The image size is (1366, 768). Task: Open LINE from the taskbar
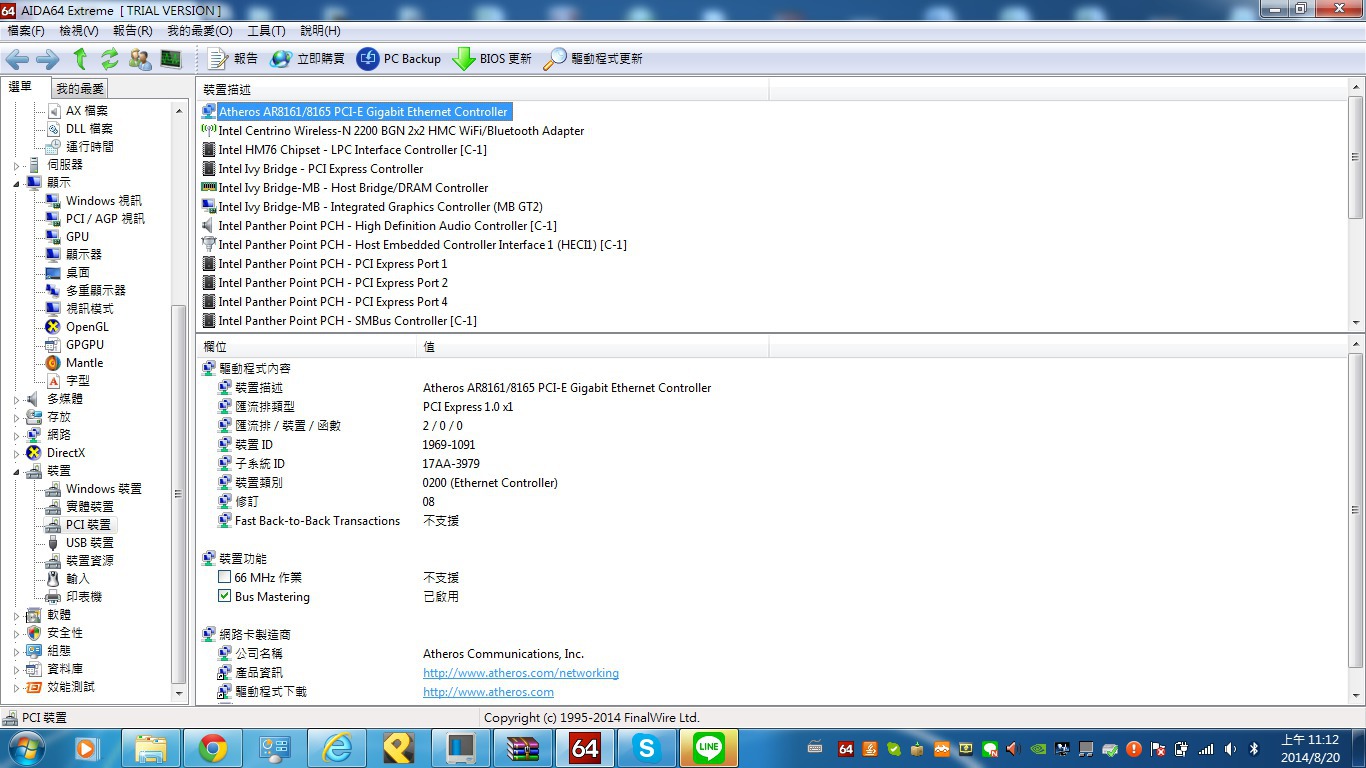[709, 748]
